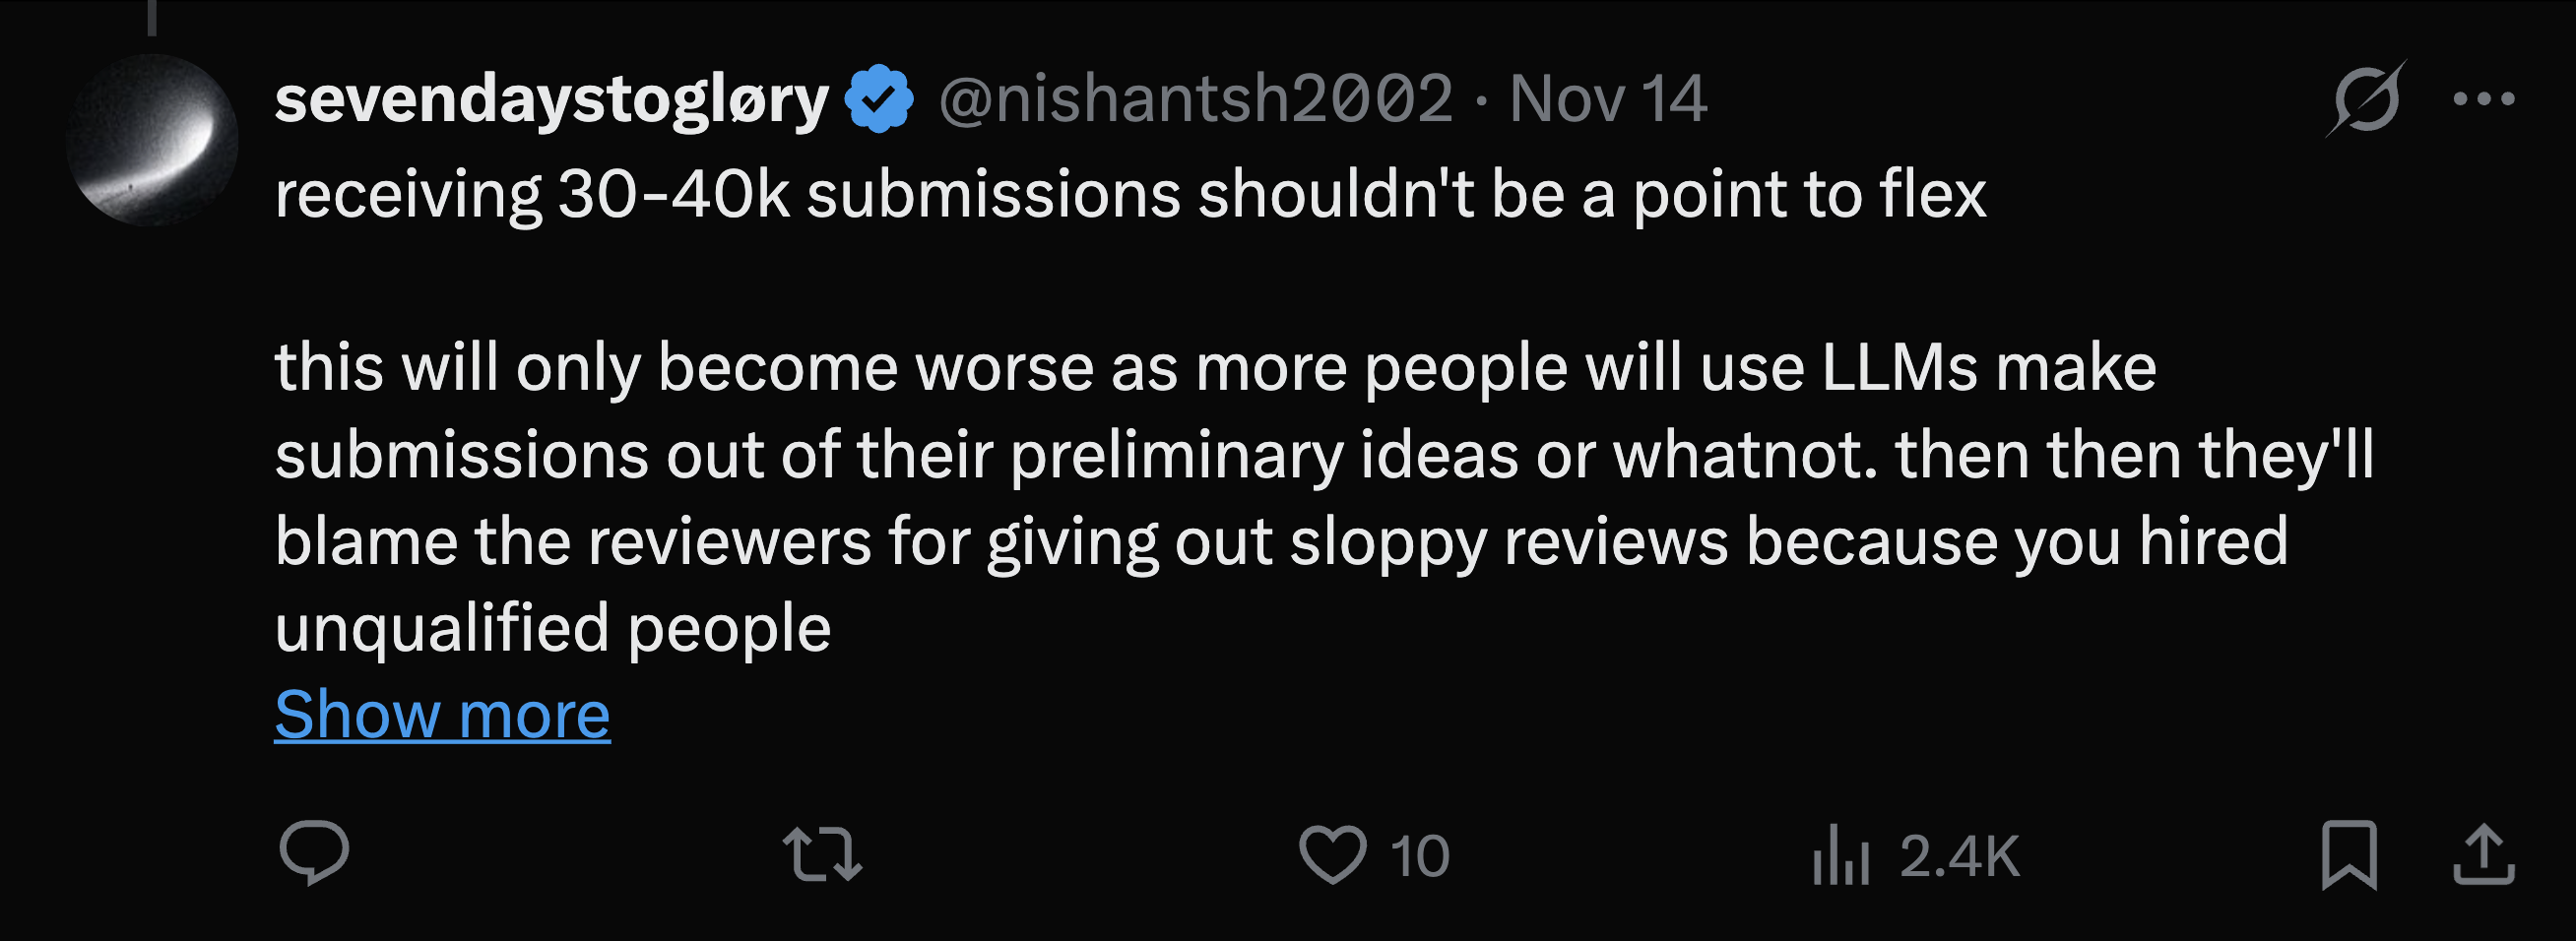
Task: Click the "unqualified people" text line
Action: pos(552,629)
